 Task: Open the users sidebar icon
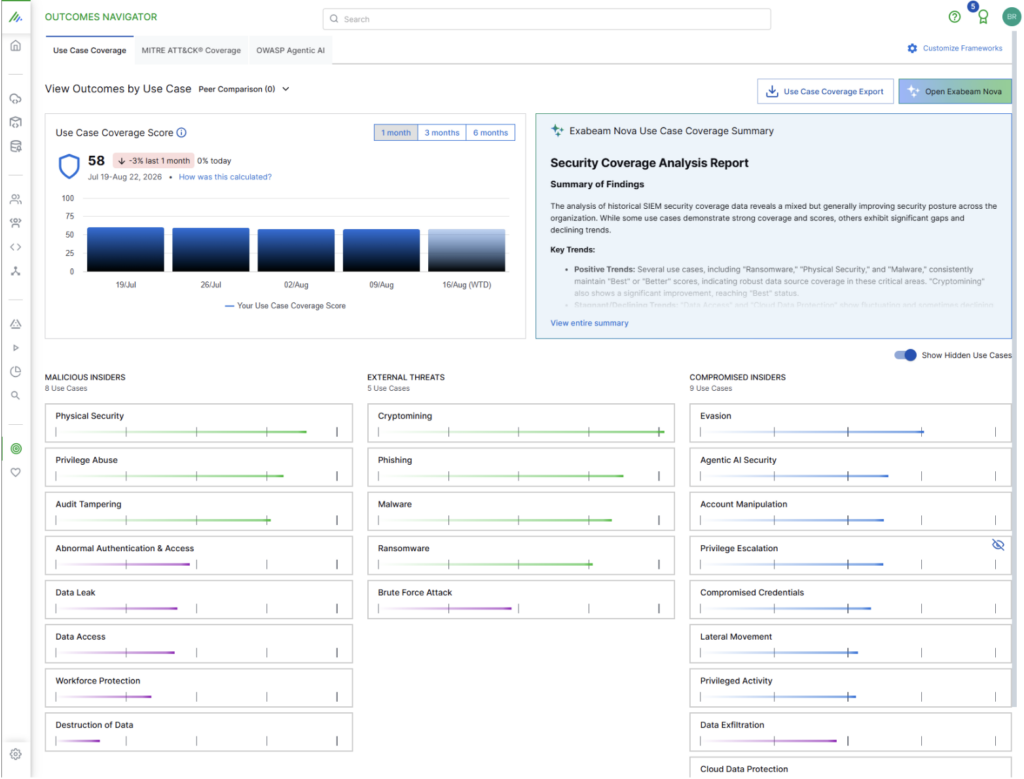point(16,199)
